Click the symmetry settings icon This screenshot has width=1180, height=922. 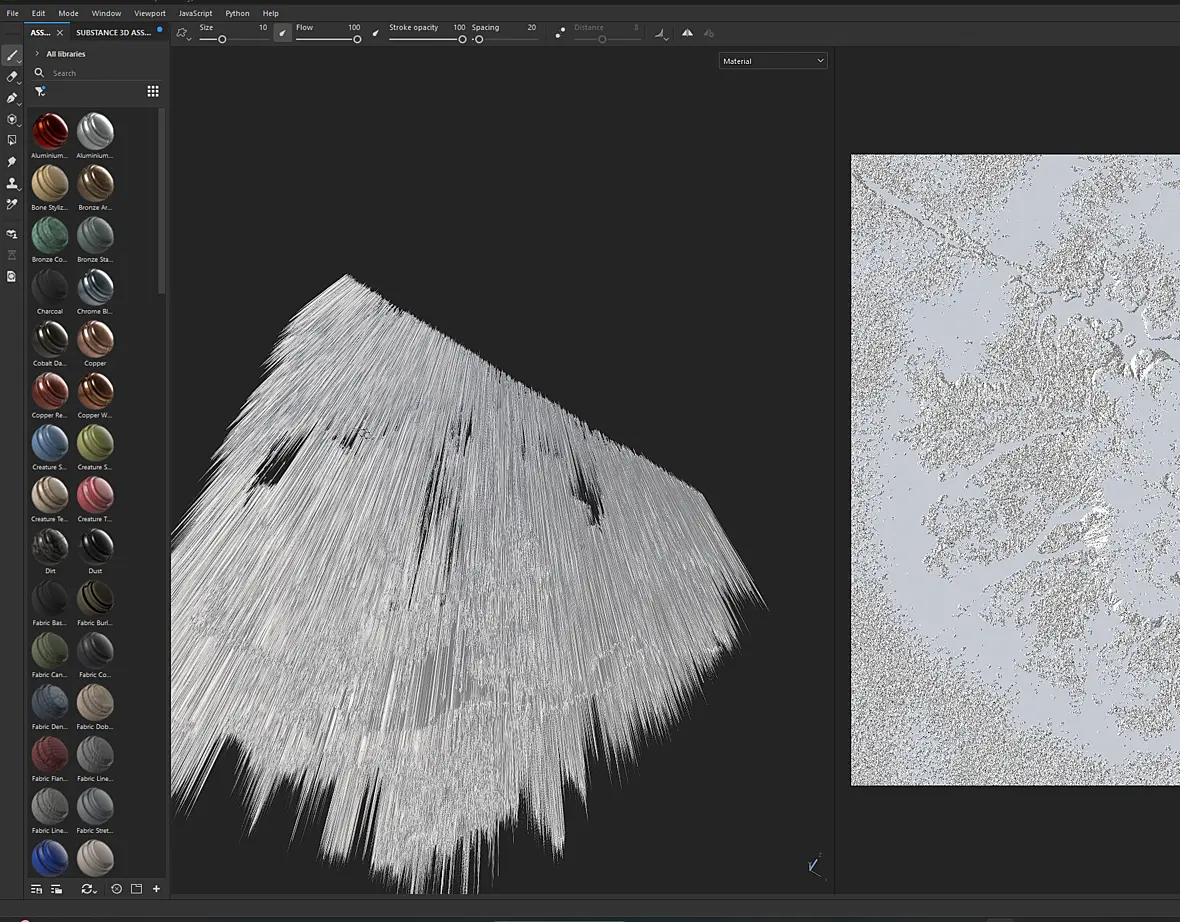coord(708,32)
